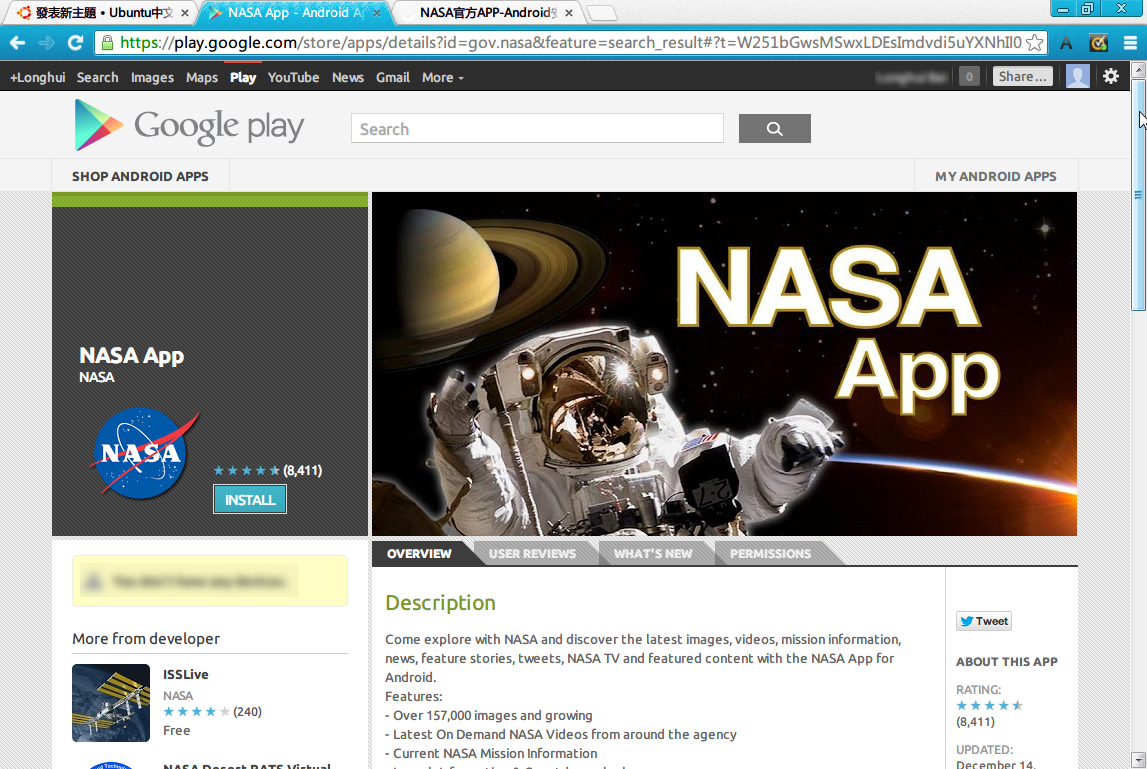Open the Permissions tab
This screenshot has width=1147, height=769.
coord(770,554)
